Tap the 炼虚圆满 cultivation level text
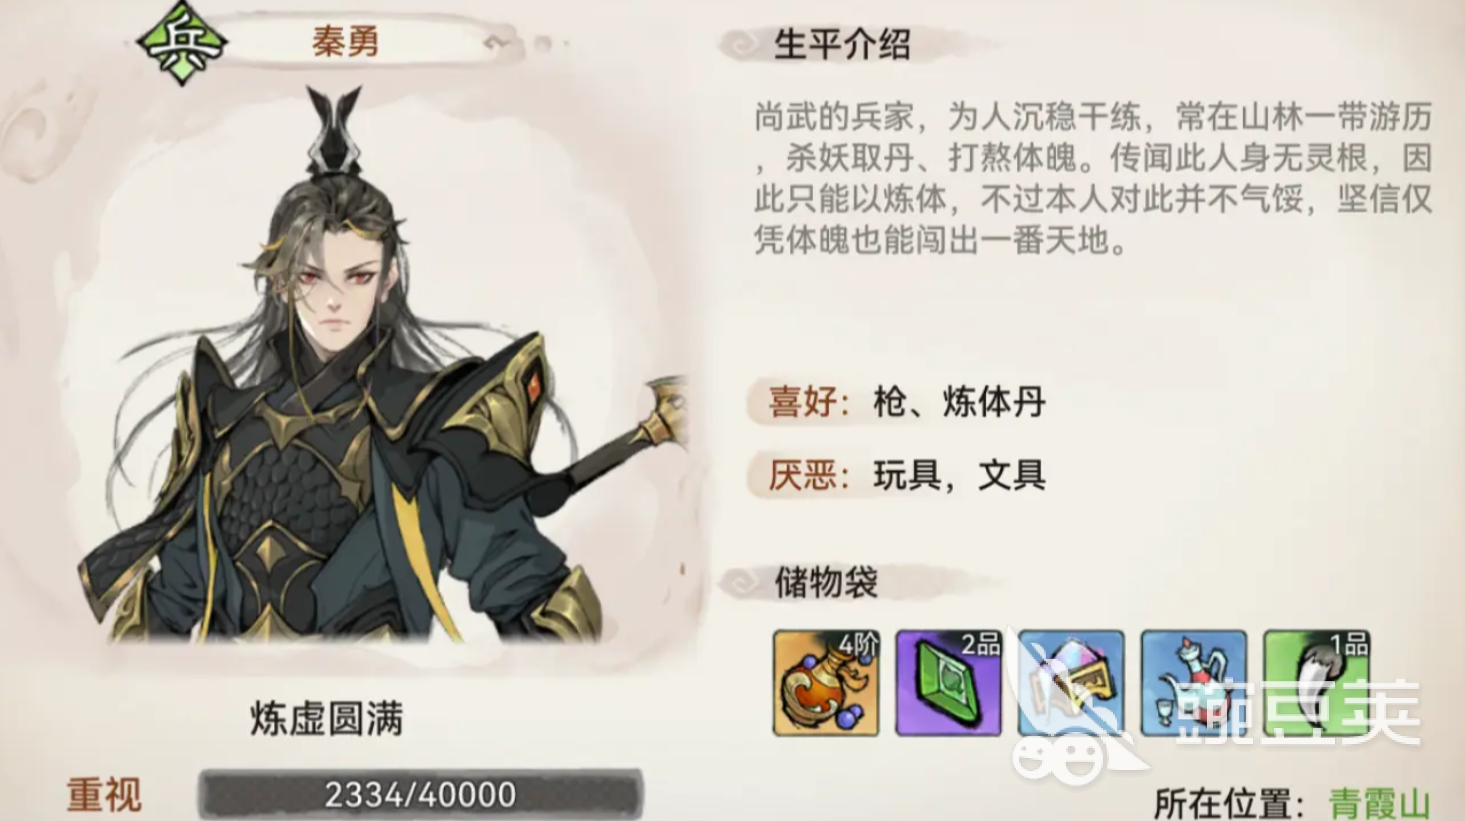 coord(326,719)
